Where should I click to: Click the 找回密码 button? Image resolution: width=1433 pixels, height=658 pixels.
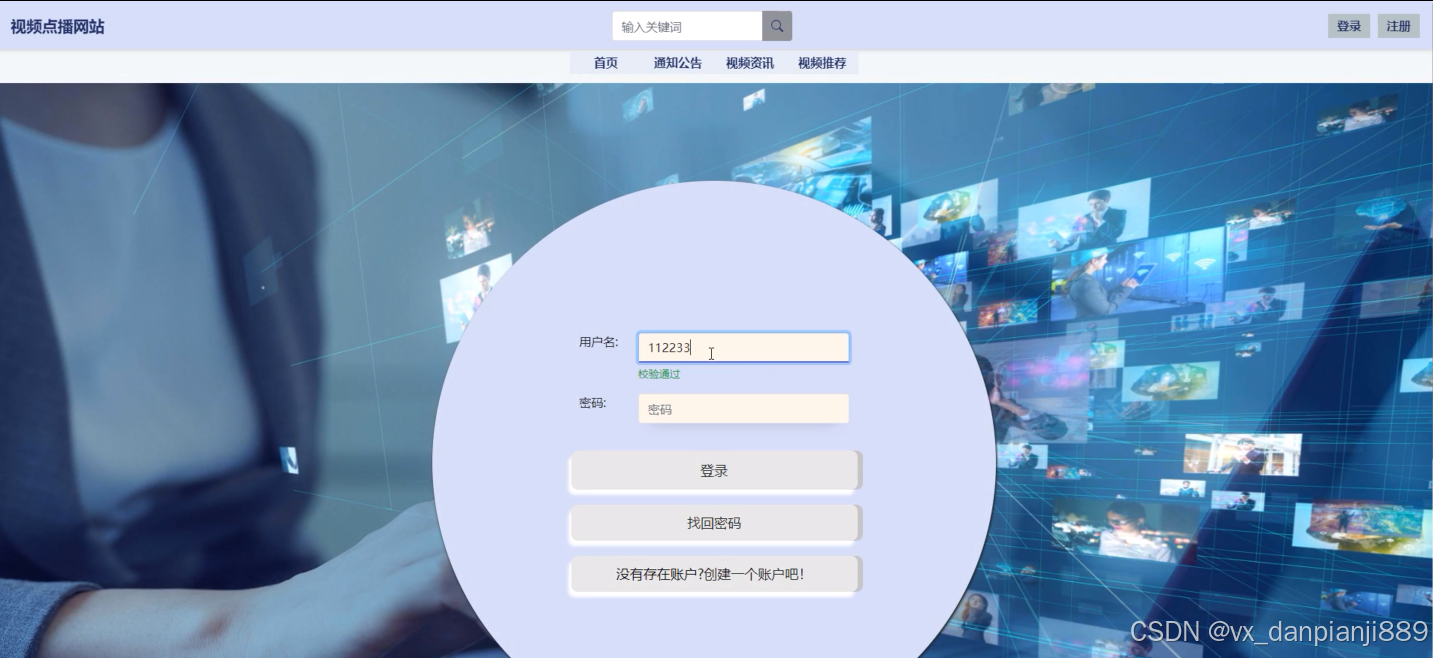714,523
